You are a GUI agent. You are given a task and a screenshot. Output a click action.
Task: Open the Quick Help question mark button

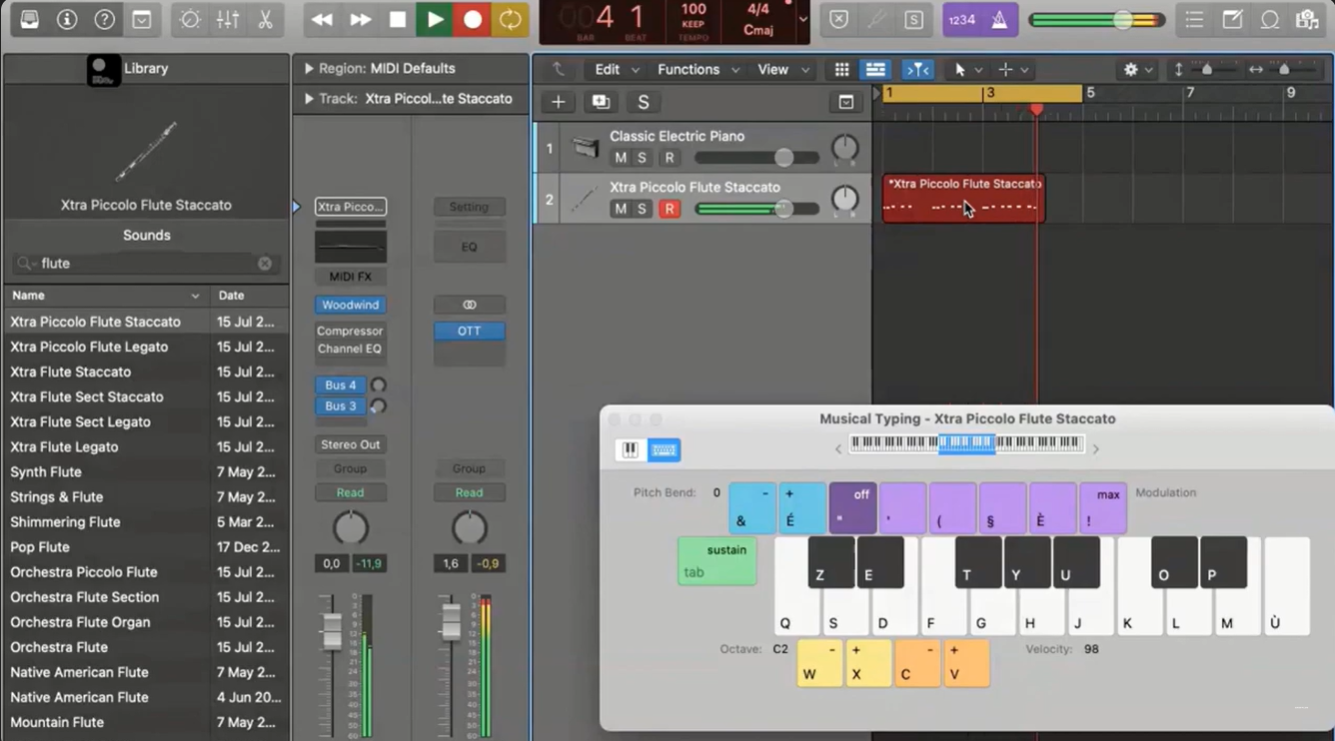click(x=104, y=20)
